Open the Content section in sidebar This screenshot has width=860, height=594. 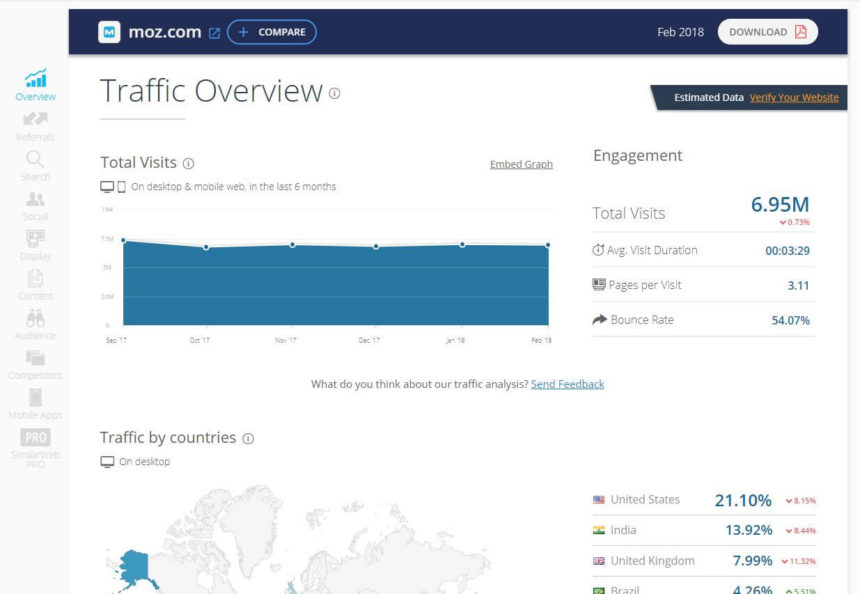[x=35, y=285]
